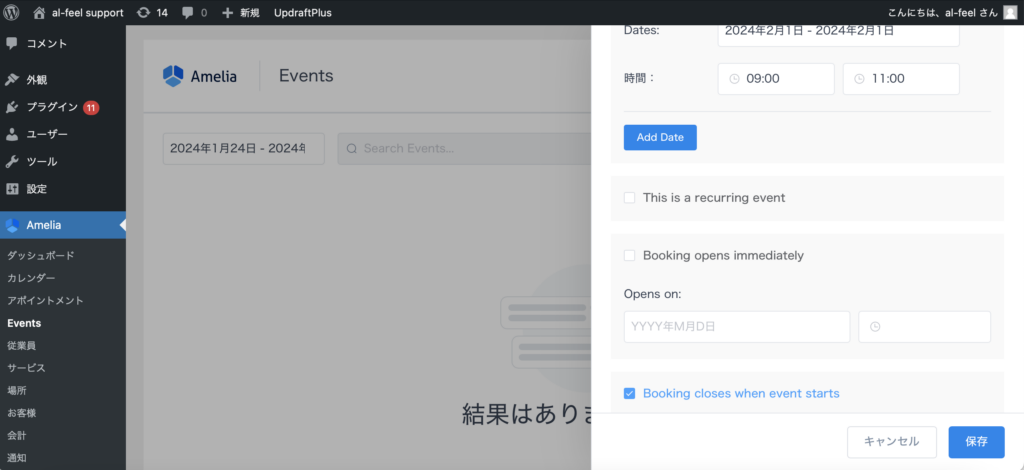Open the al-feel support home icon

[39, 13]
